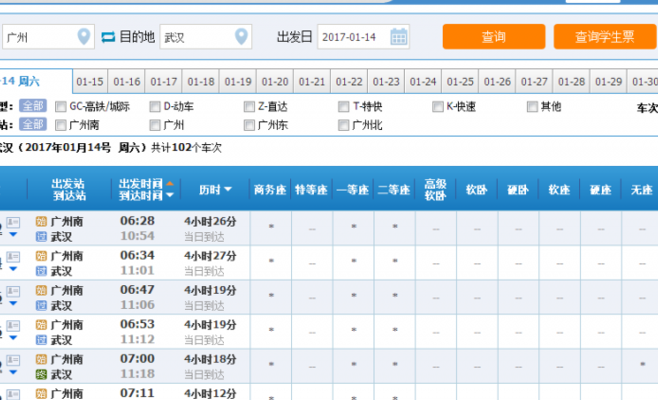This screenshot has height=400, width=658.
Task: Sort by 历时 duration arrow
Action: [x=228, y=190]
